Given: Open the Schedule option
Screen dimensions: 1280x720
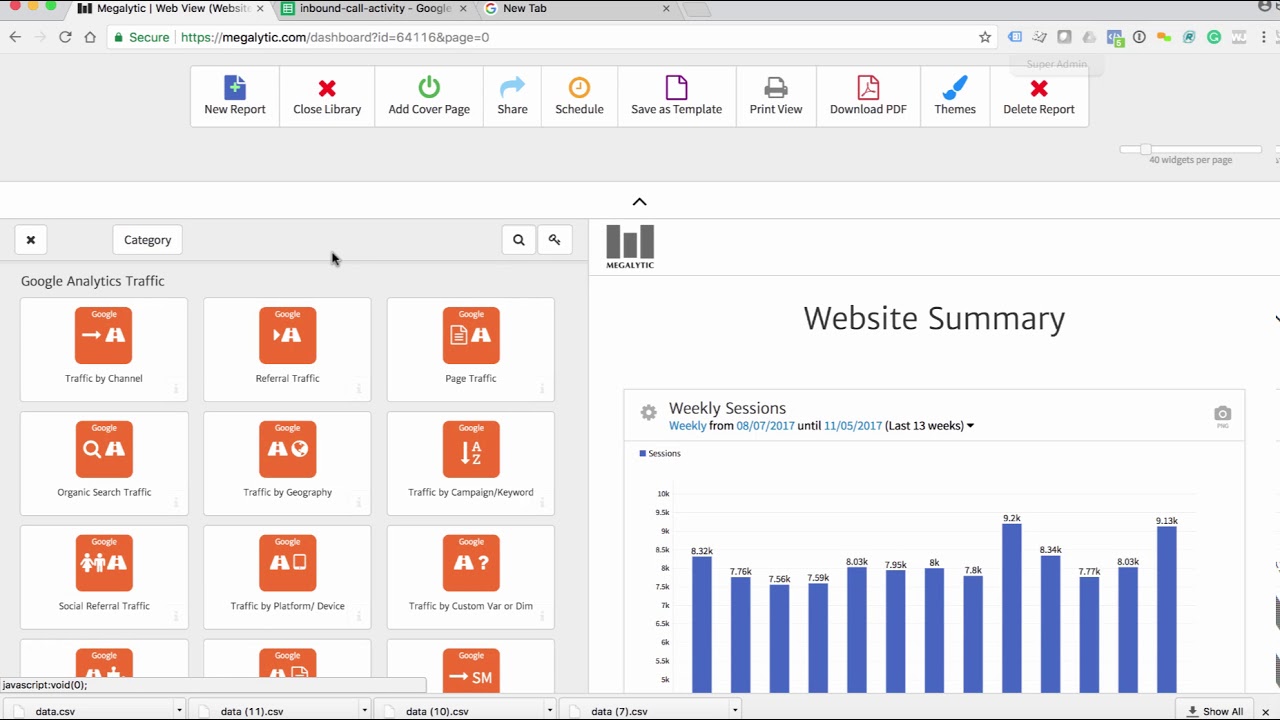Looking at the screenshot, I should tap(579, 96).
